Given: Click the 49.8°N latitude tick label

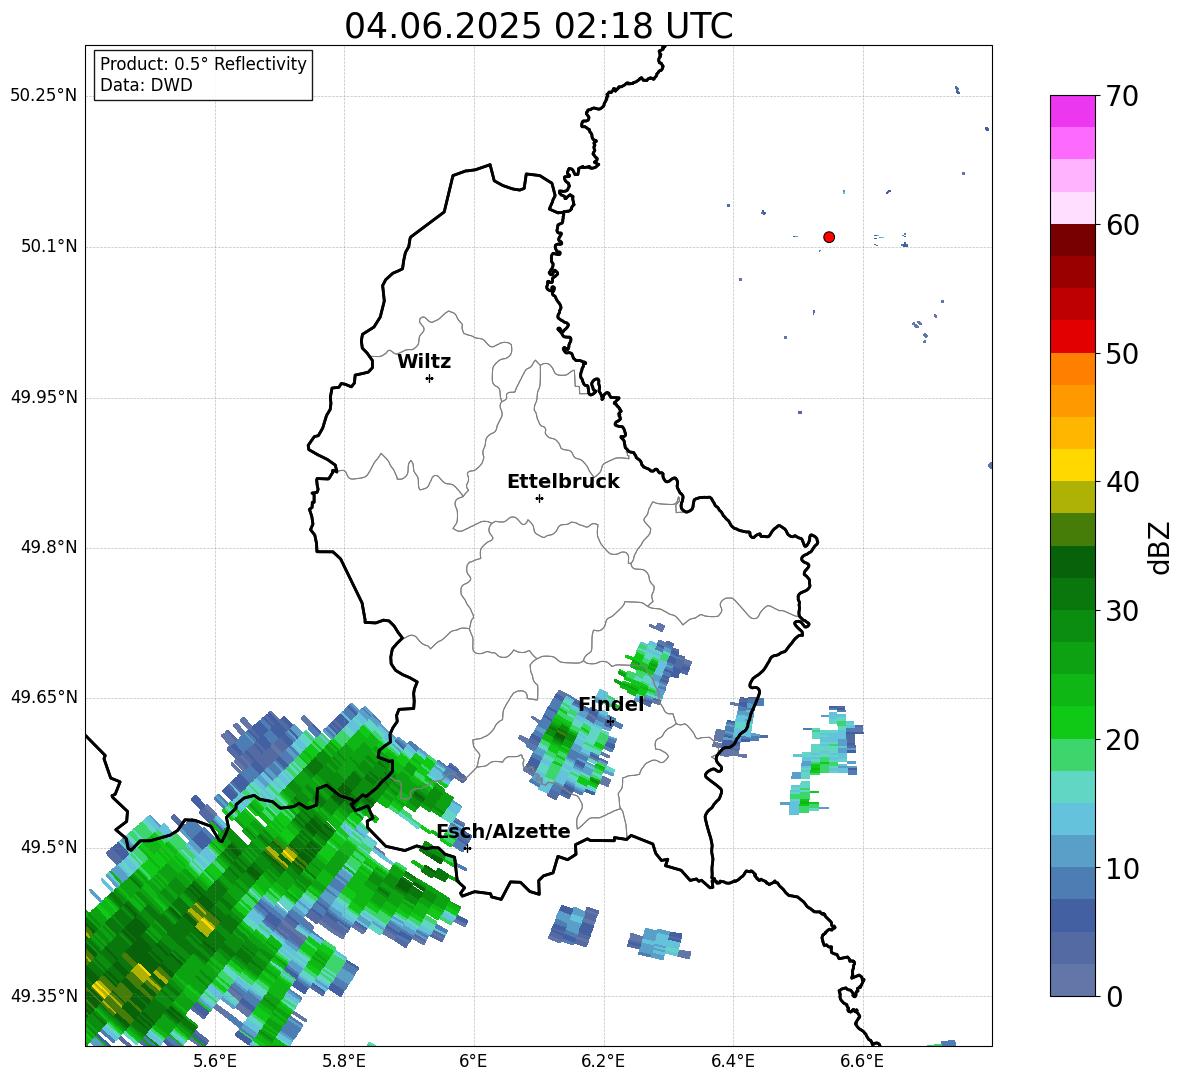Looking at the screenshot, I should 49,547.
